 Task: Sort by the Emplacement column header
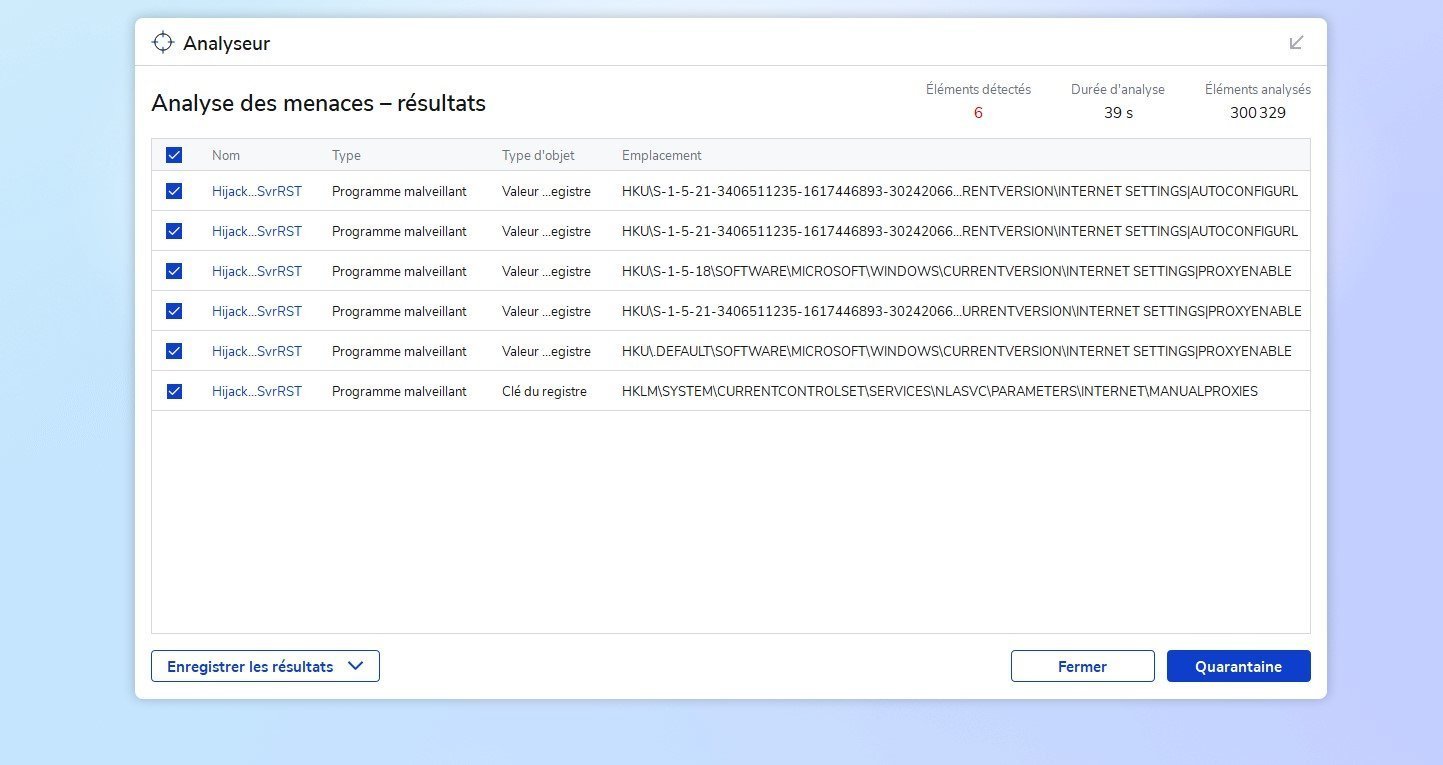coord(661,155)
